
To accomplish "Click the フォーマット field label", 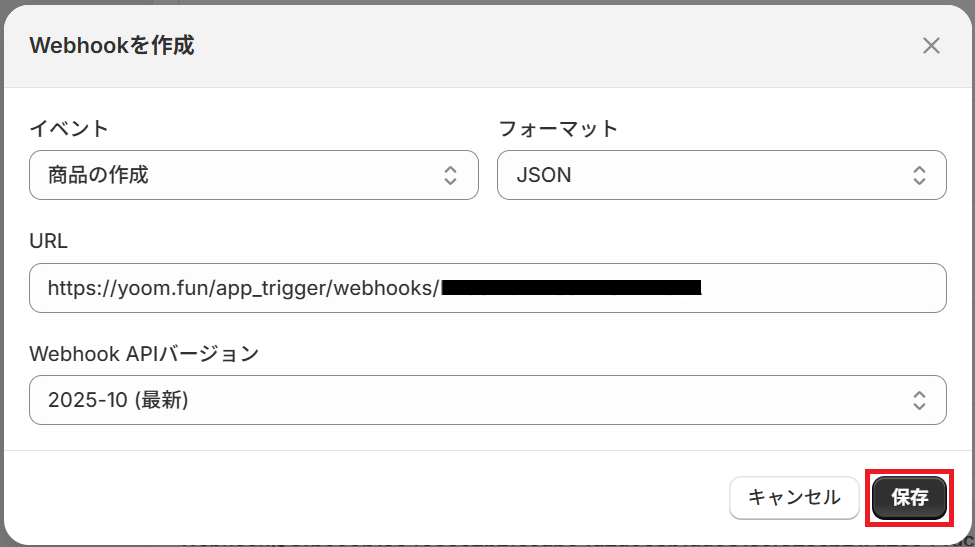I will (558, 128).
